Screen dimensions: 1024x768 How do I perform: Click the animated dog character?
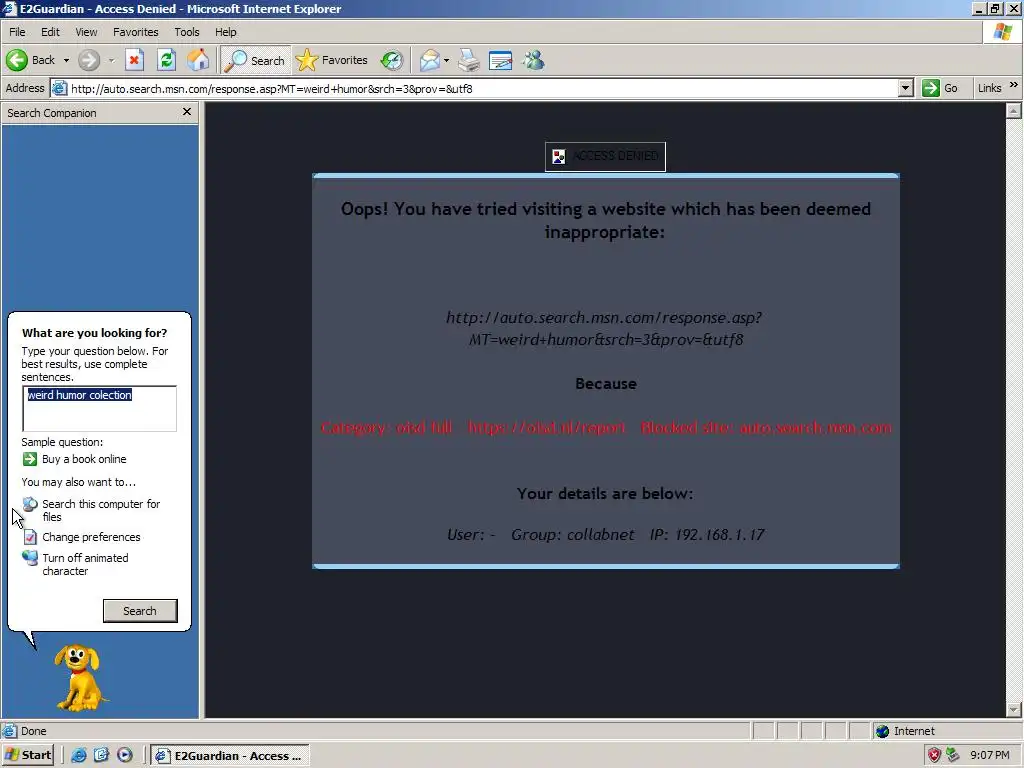[x=79, y=678]
